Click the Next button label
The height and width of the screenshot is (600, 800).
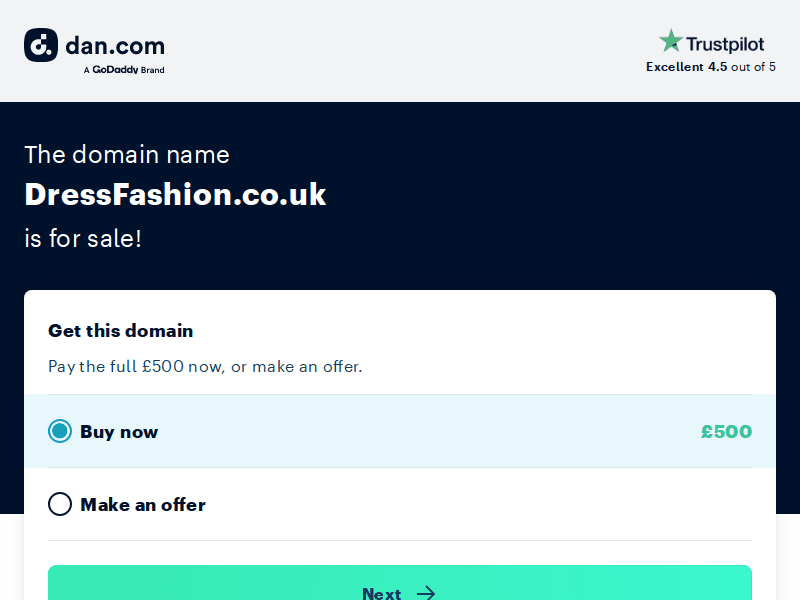(x=381, y=593)
